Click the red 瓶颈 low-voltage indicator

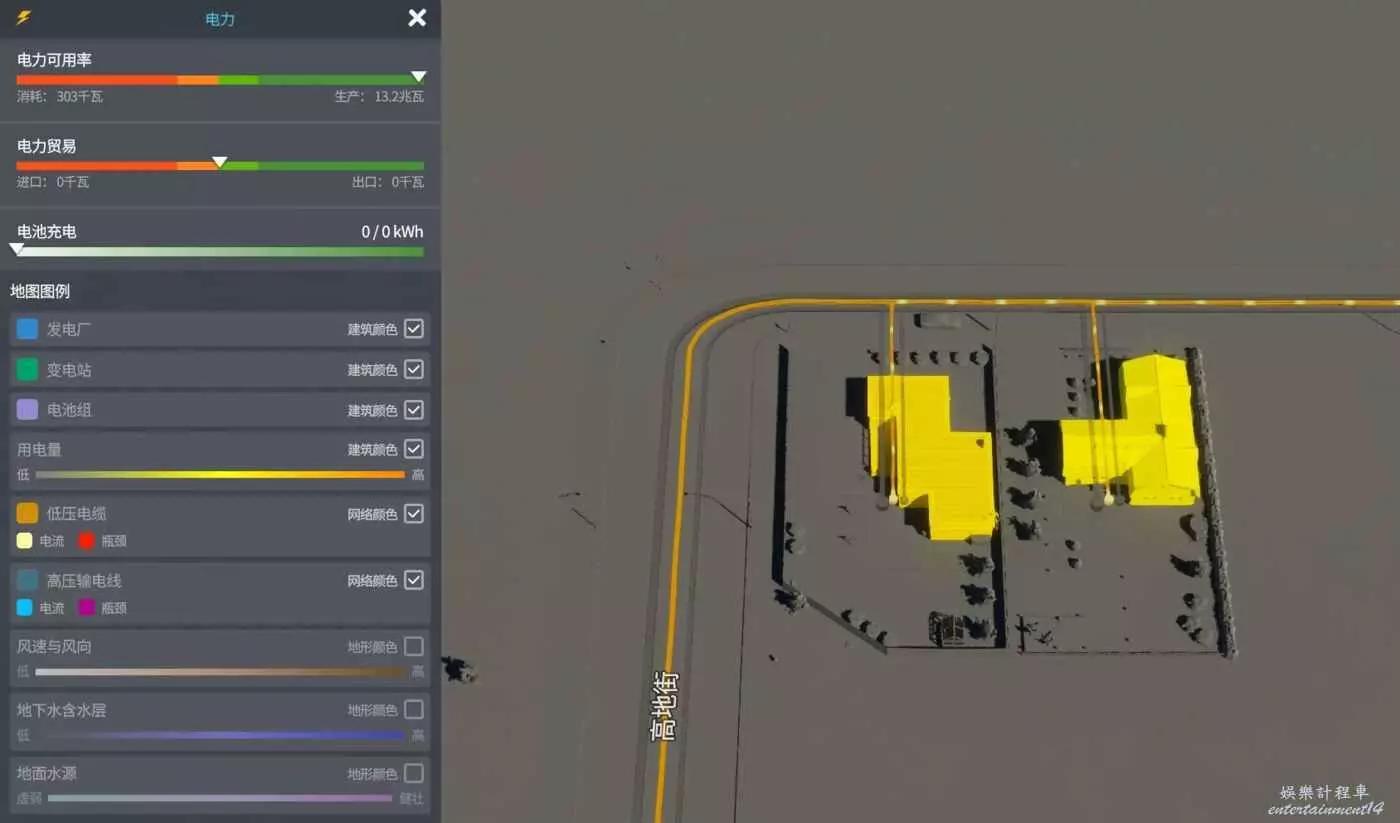point(87,541)
